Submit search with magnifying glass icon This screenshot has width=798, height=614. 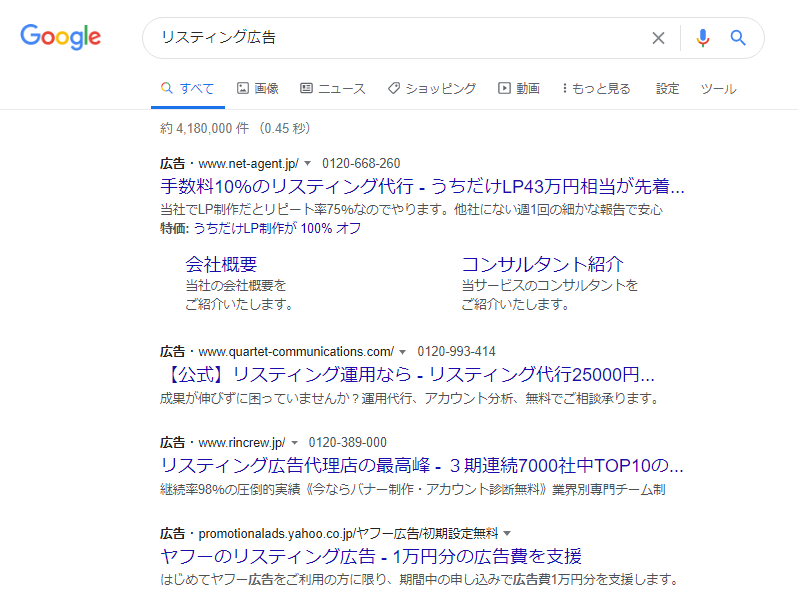(x=738, y=38)
